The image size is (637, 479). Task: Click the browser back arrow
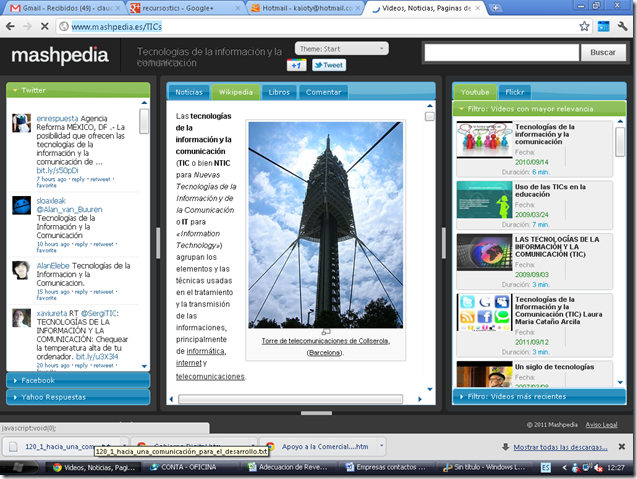(10, 26)
